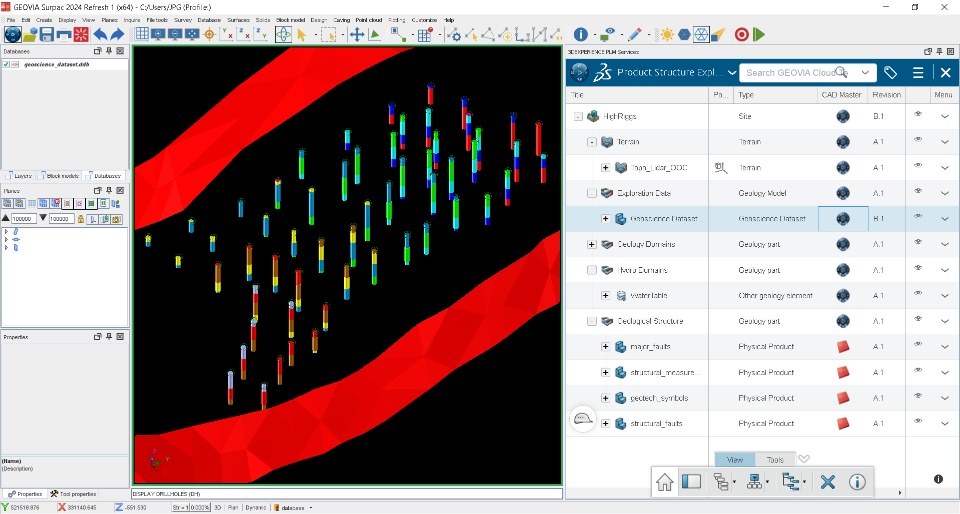Open Product Structure Explorer dropdown chevron

point(731,73)
